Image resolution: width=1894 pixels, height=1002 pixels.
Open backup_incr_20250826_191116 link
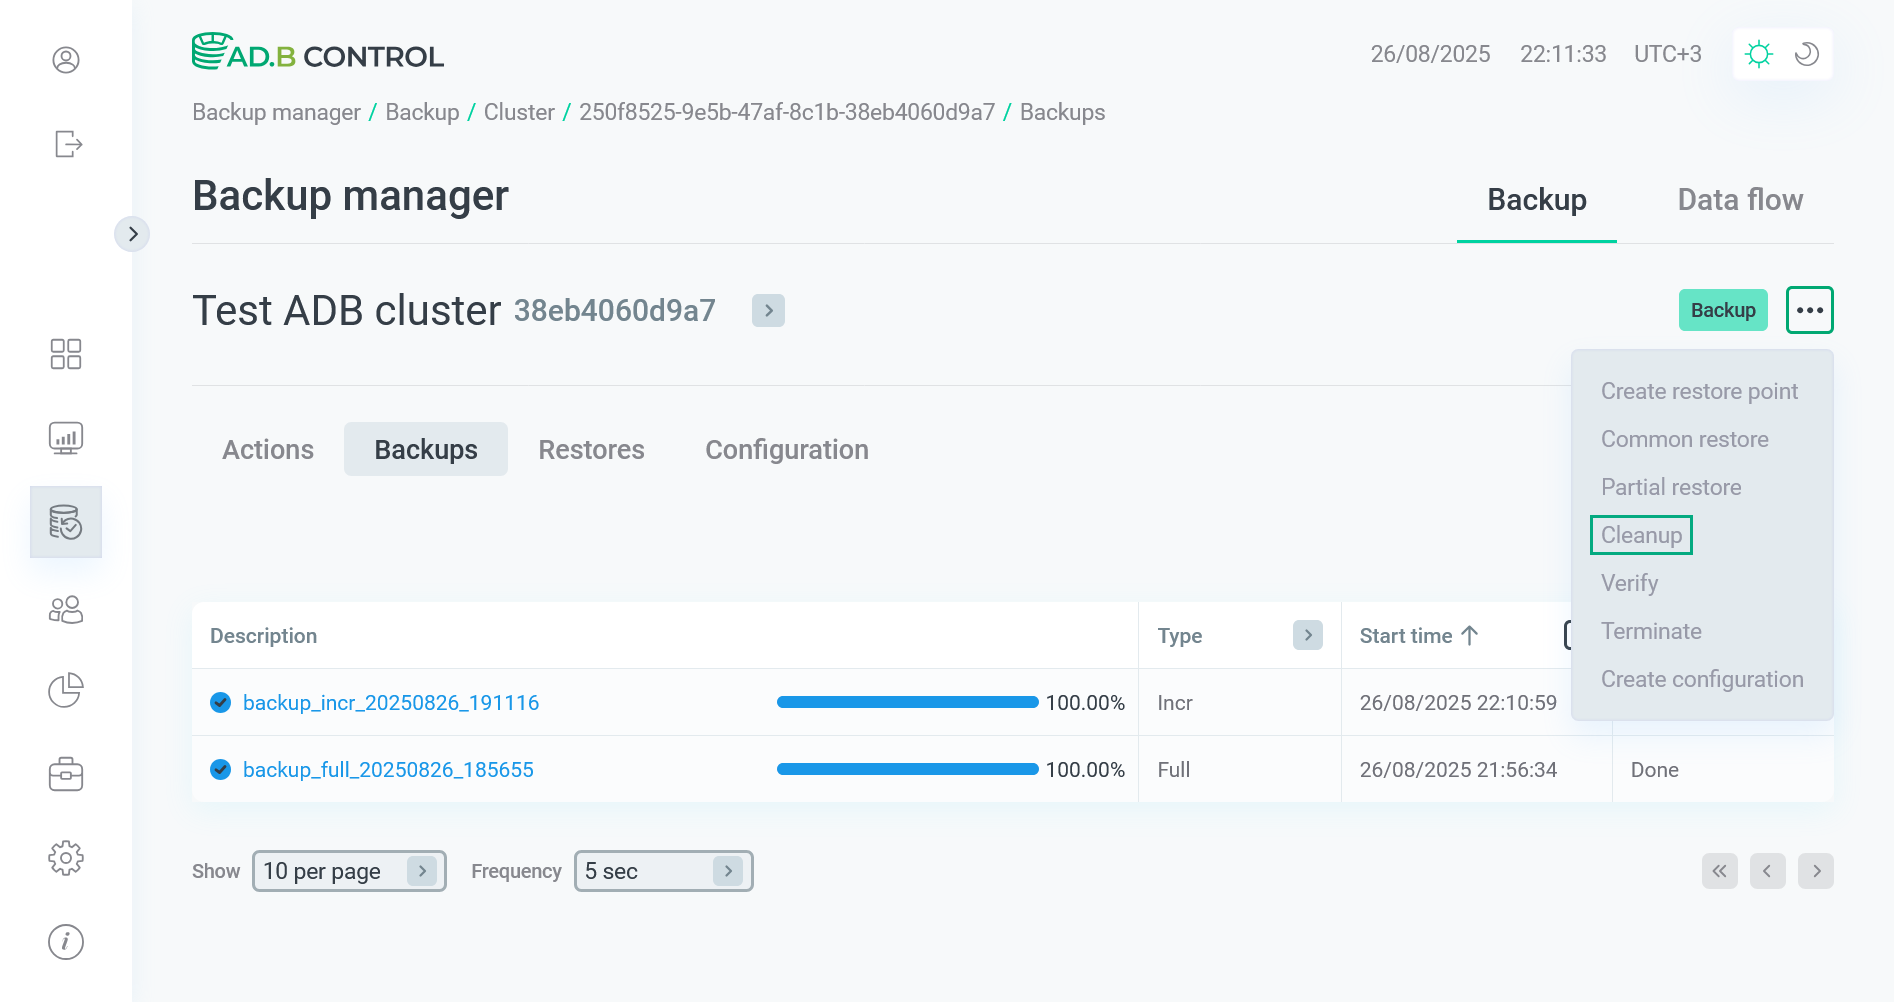pyautogui.click(x=391, y=703)
